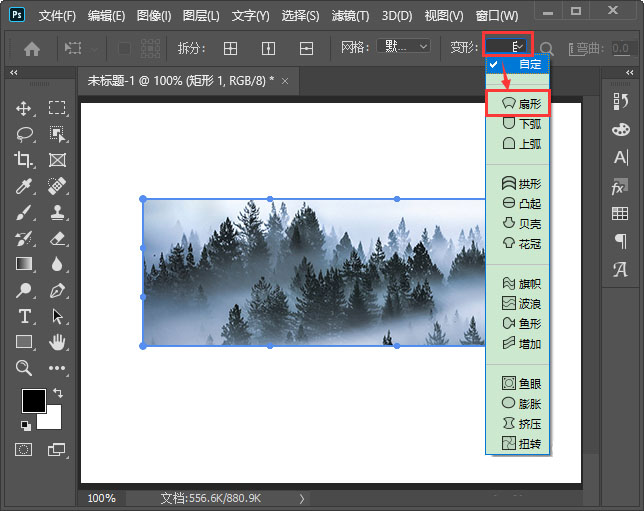This screenshot has width=644, height=511.
Task: Open the 网格 grid dropdown
Action: coord(403,46)
